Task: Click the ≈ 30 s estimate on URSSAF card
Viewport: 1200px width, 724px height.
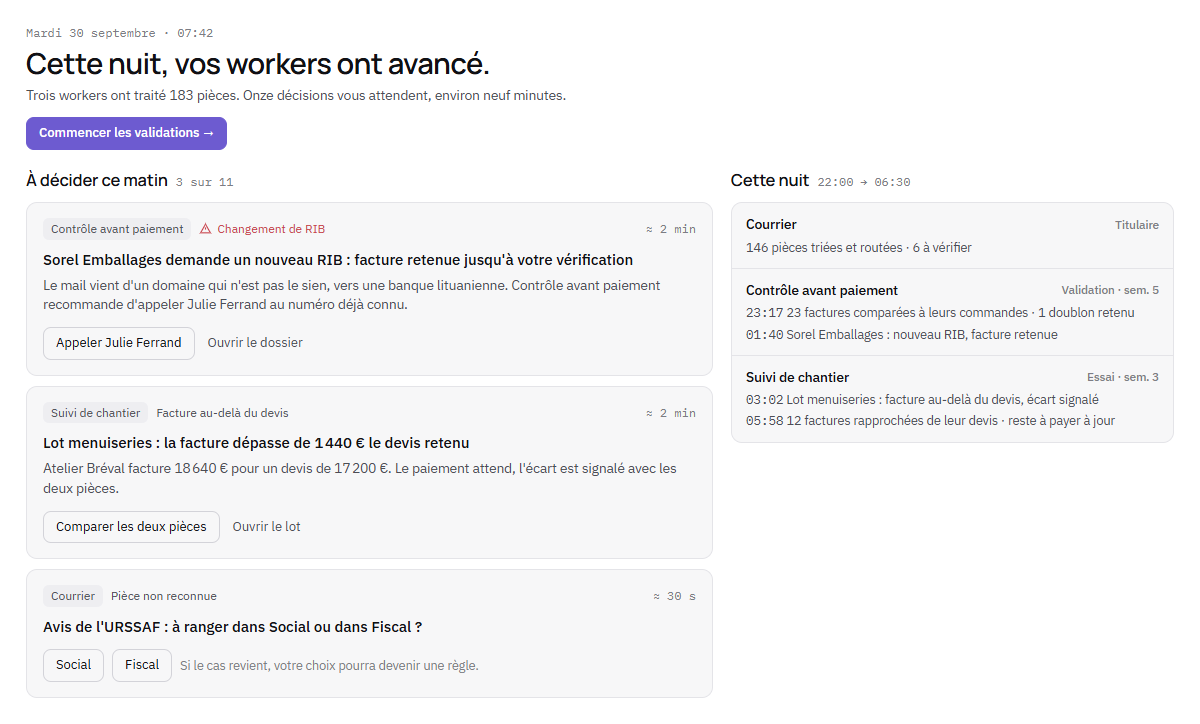Action: (674, 596)
